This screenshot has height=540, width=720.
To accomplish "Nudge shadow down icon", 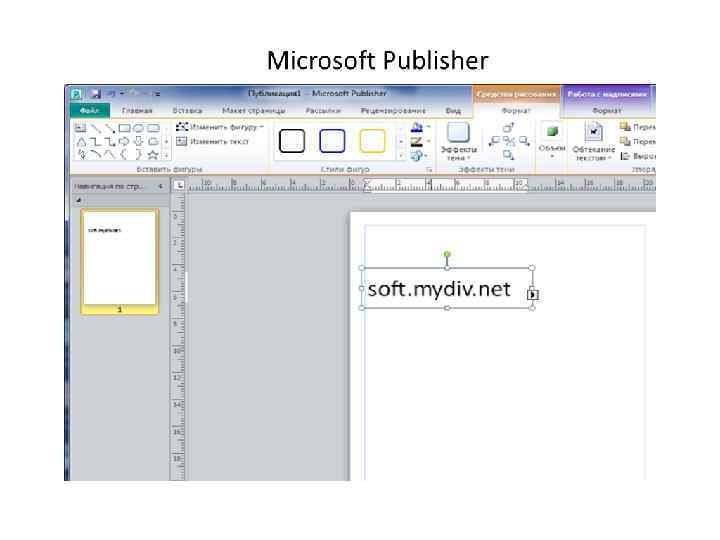I will tap(508, 155).
